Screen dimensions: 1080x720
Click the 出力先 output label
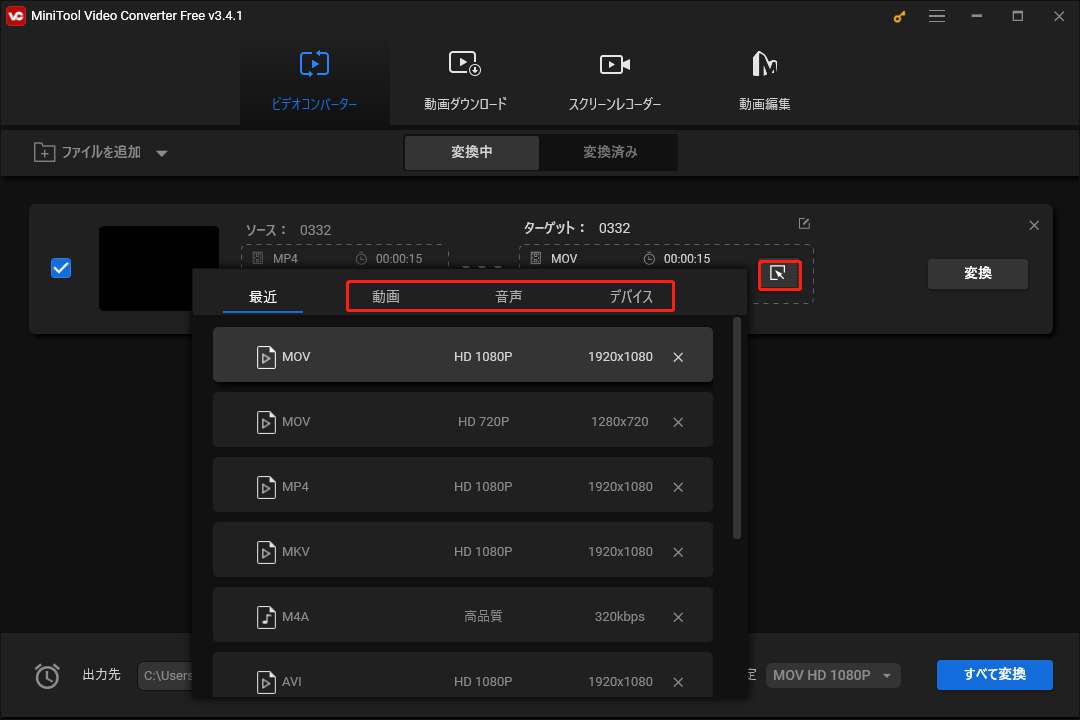tap(101, 675)
